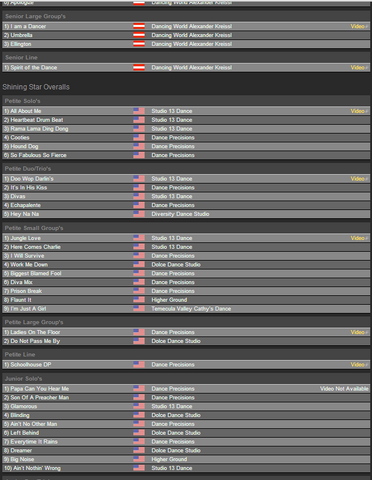The width and height of the screenshot is (372, 480).
Task: Click Austrian flag next to Umbrella entry
Action: click(139, 35)
